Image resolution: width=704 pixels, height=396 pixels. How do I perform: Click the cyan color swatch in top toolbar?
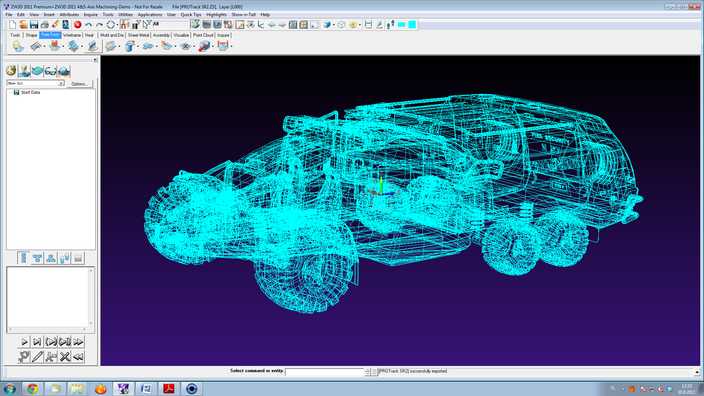click(412, 24)
